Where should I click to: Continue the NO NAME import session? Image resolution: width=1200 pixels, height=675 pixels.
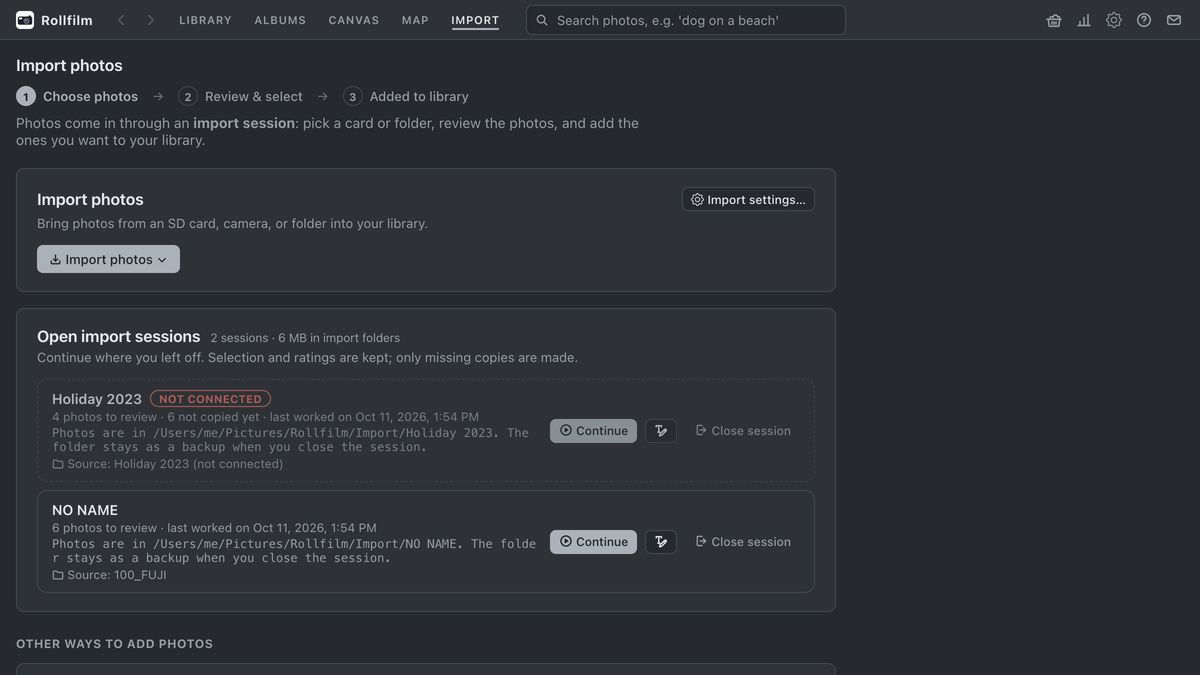[x=593, y=542]
